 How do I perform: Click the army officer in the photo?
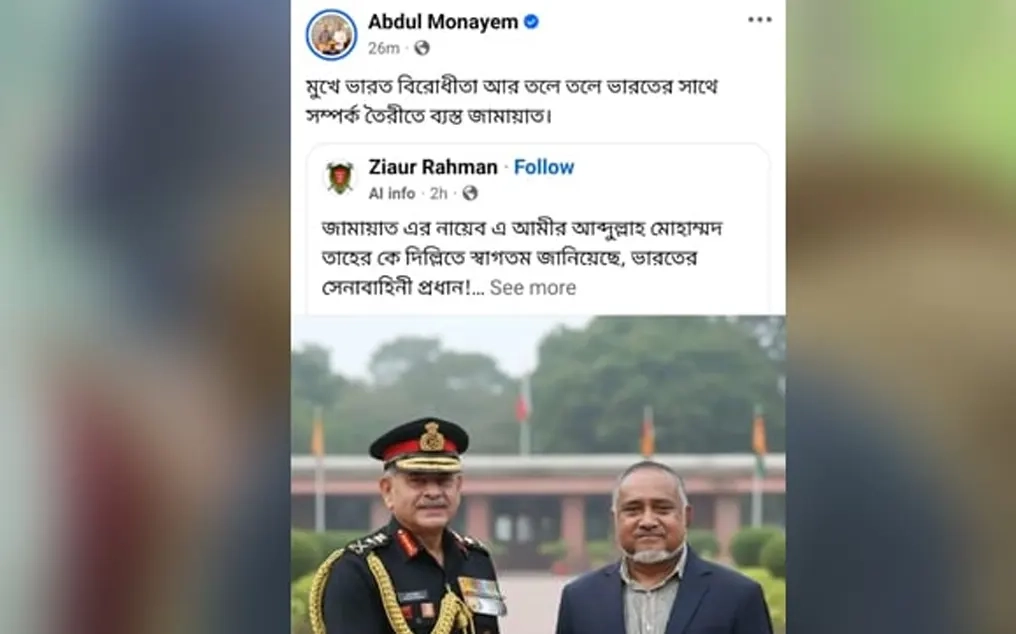413,526
